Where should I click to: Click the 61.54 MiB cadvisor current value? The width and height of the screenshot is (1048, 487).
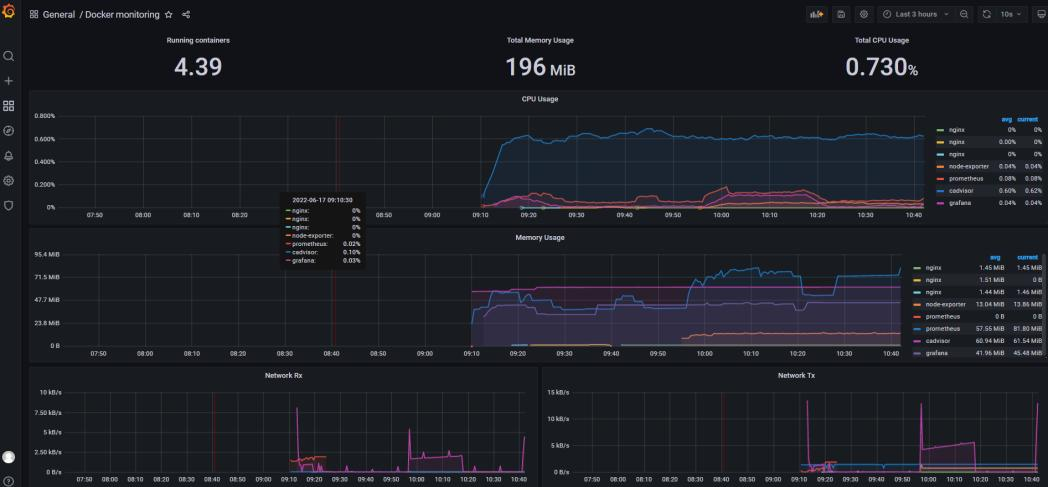pos(1029,341)
